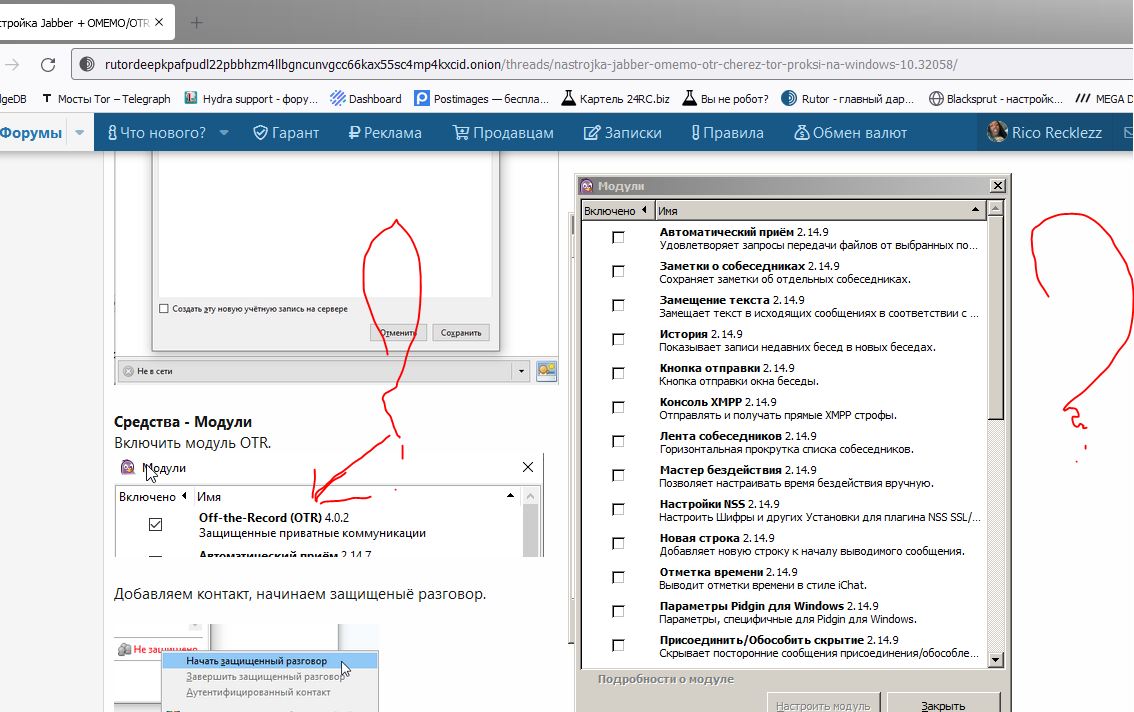Go to the Гарант menu item
The image size is (1134, 712).
pyautogui.click(x=286, y=133)
